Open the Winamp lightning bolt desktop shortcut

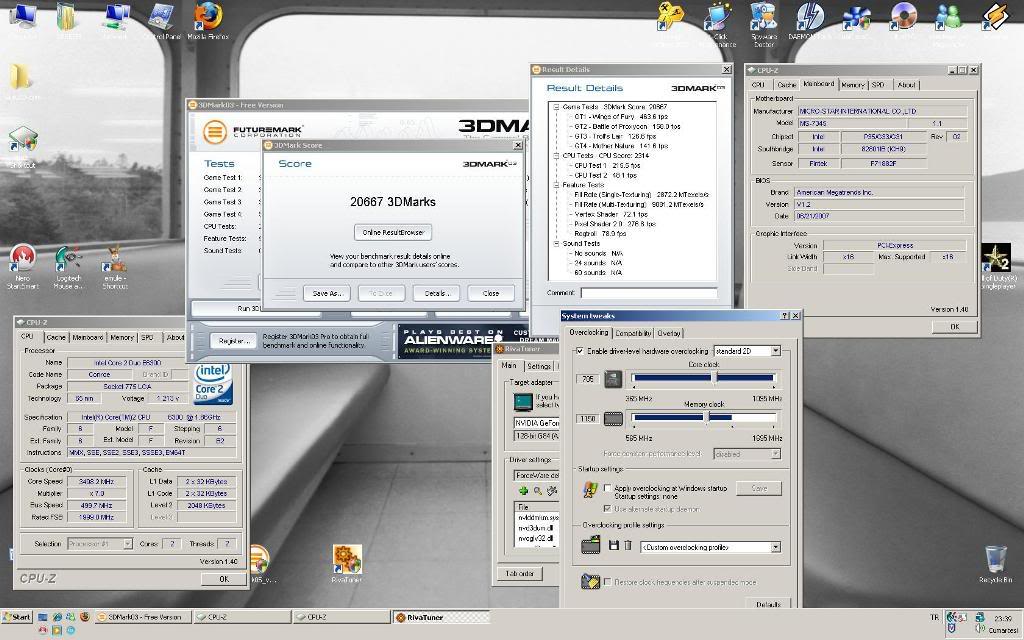click(x=996, y=16)
